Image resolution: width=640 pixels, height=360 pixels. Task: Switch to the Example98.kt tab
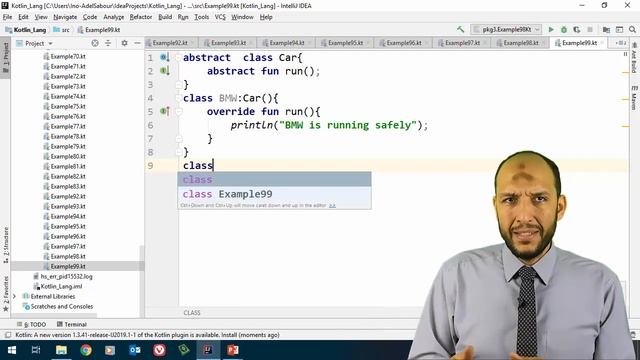click(x=521, y=43)
